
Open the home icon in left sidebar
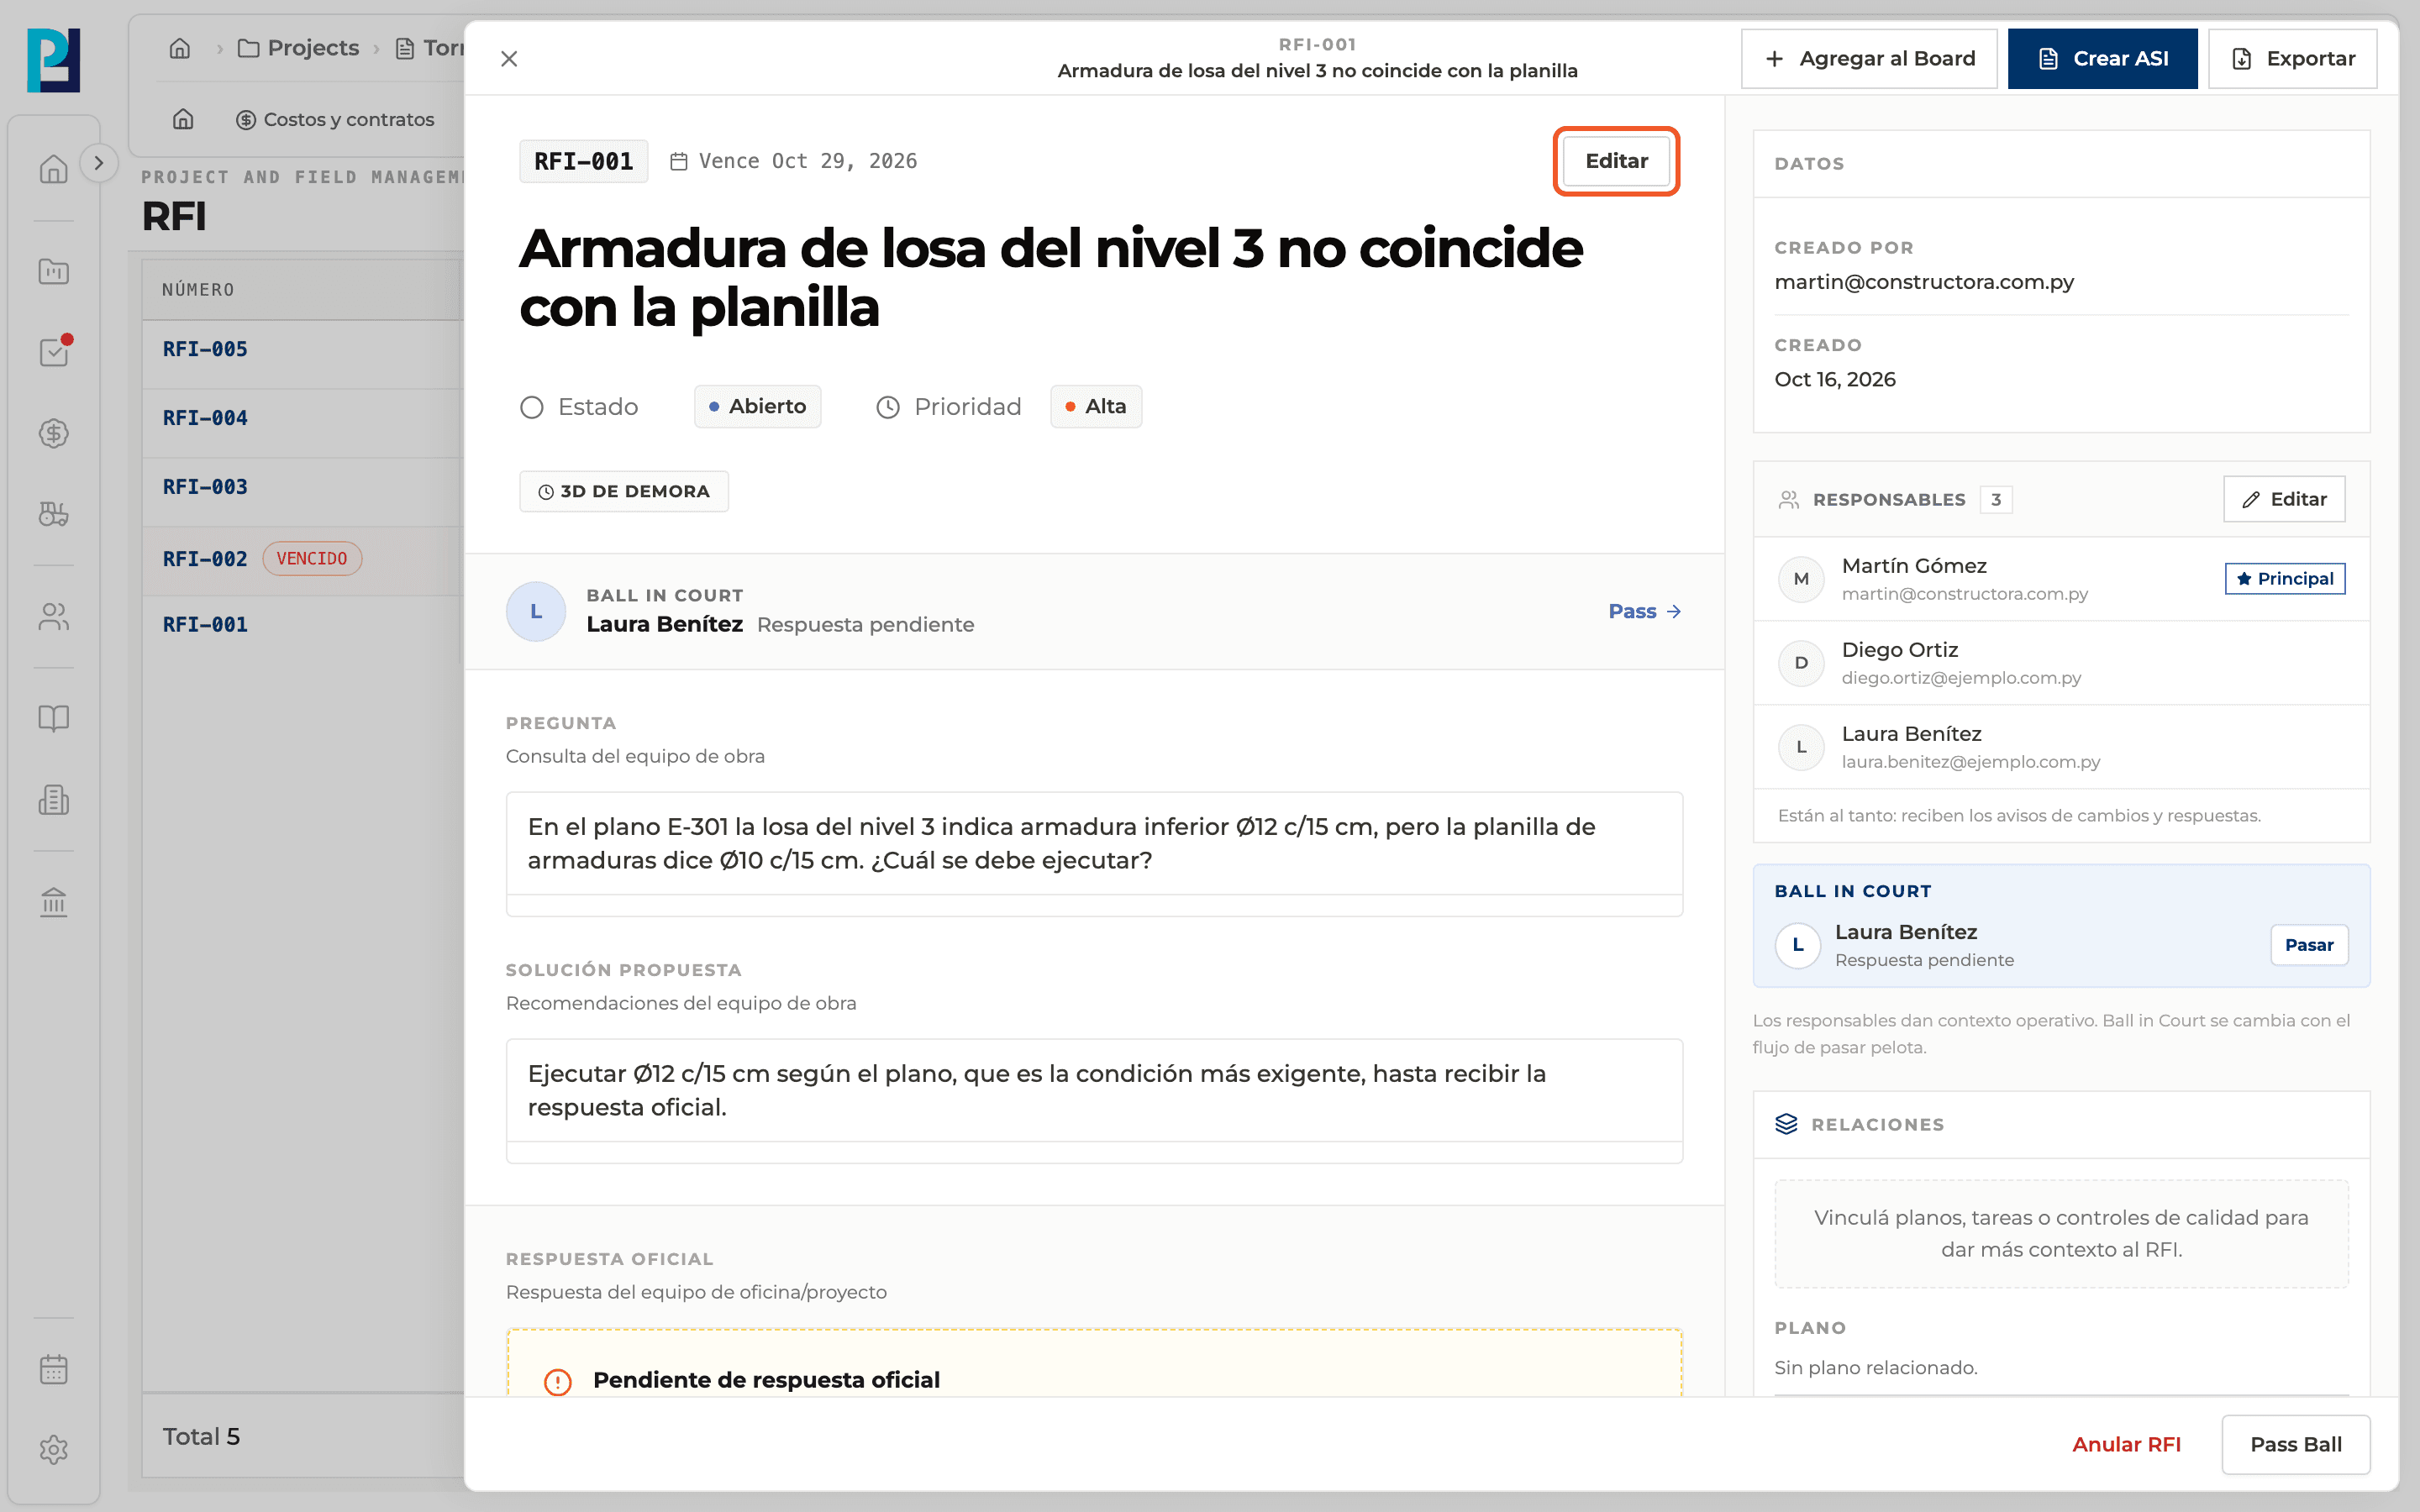point(54,169)
